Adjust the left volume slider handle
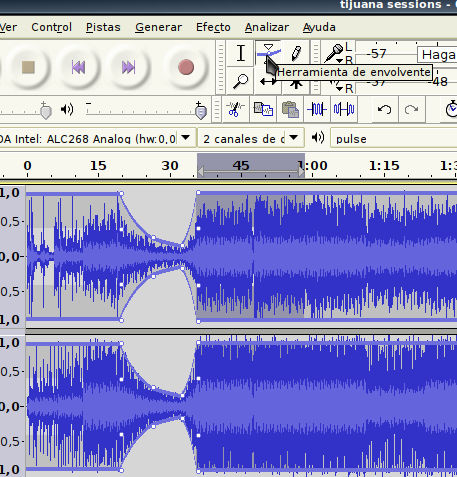The width and height of the screenshot is (457, 477). 46,111
